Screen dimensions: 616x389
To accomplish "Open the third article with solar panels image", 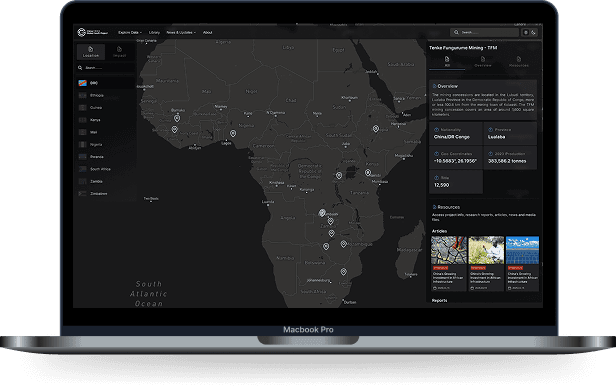I will 522,263.
